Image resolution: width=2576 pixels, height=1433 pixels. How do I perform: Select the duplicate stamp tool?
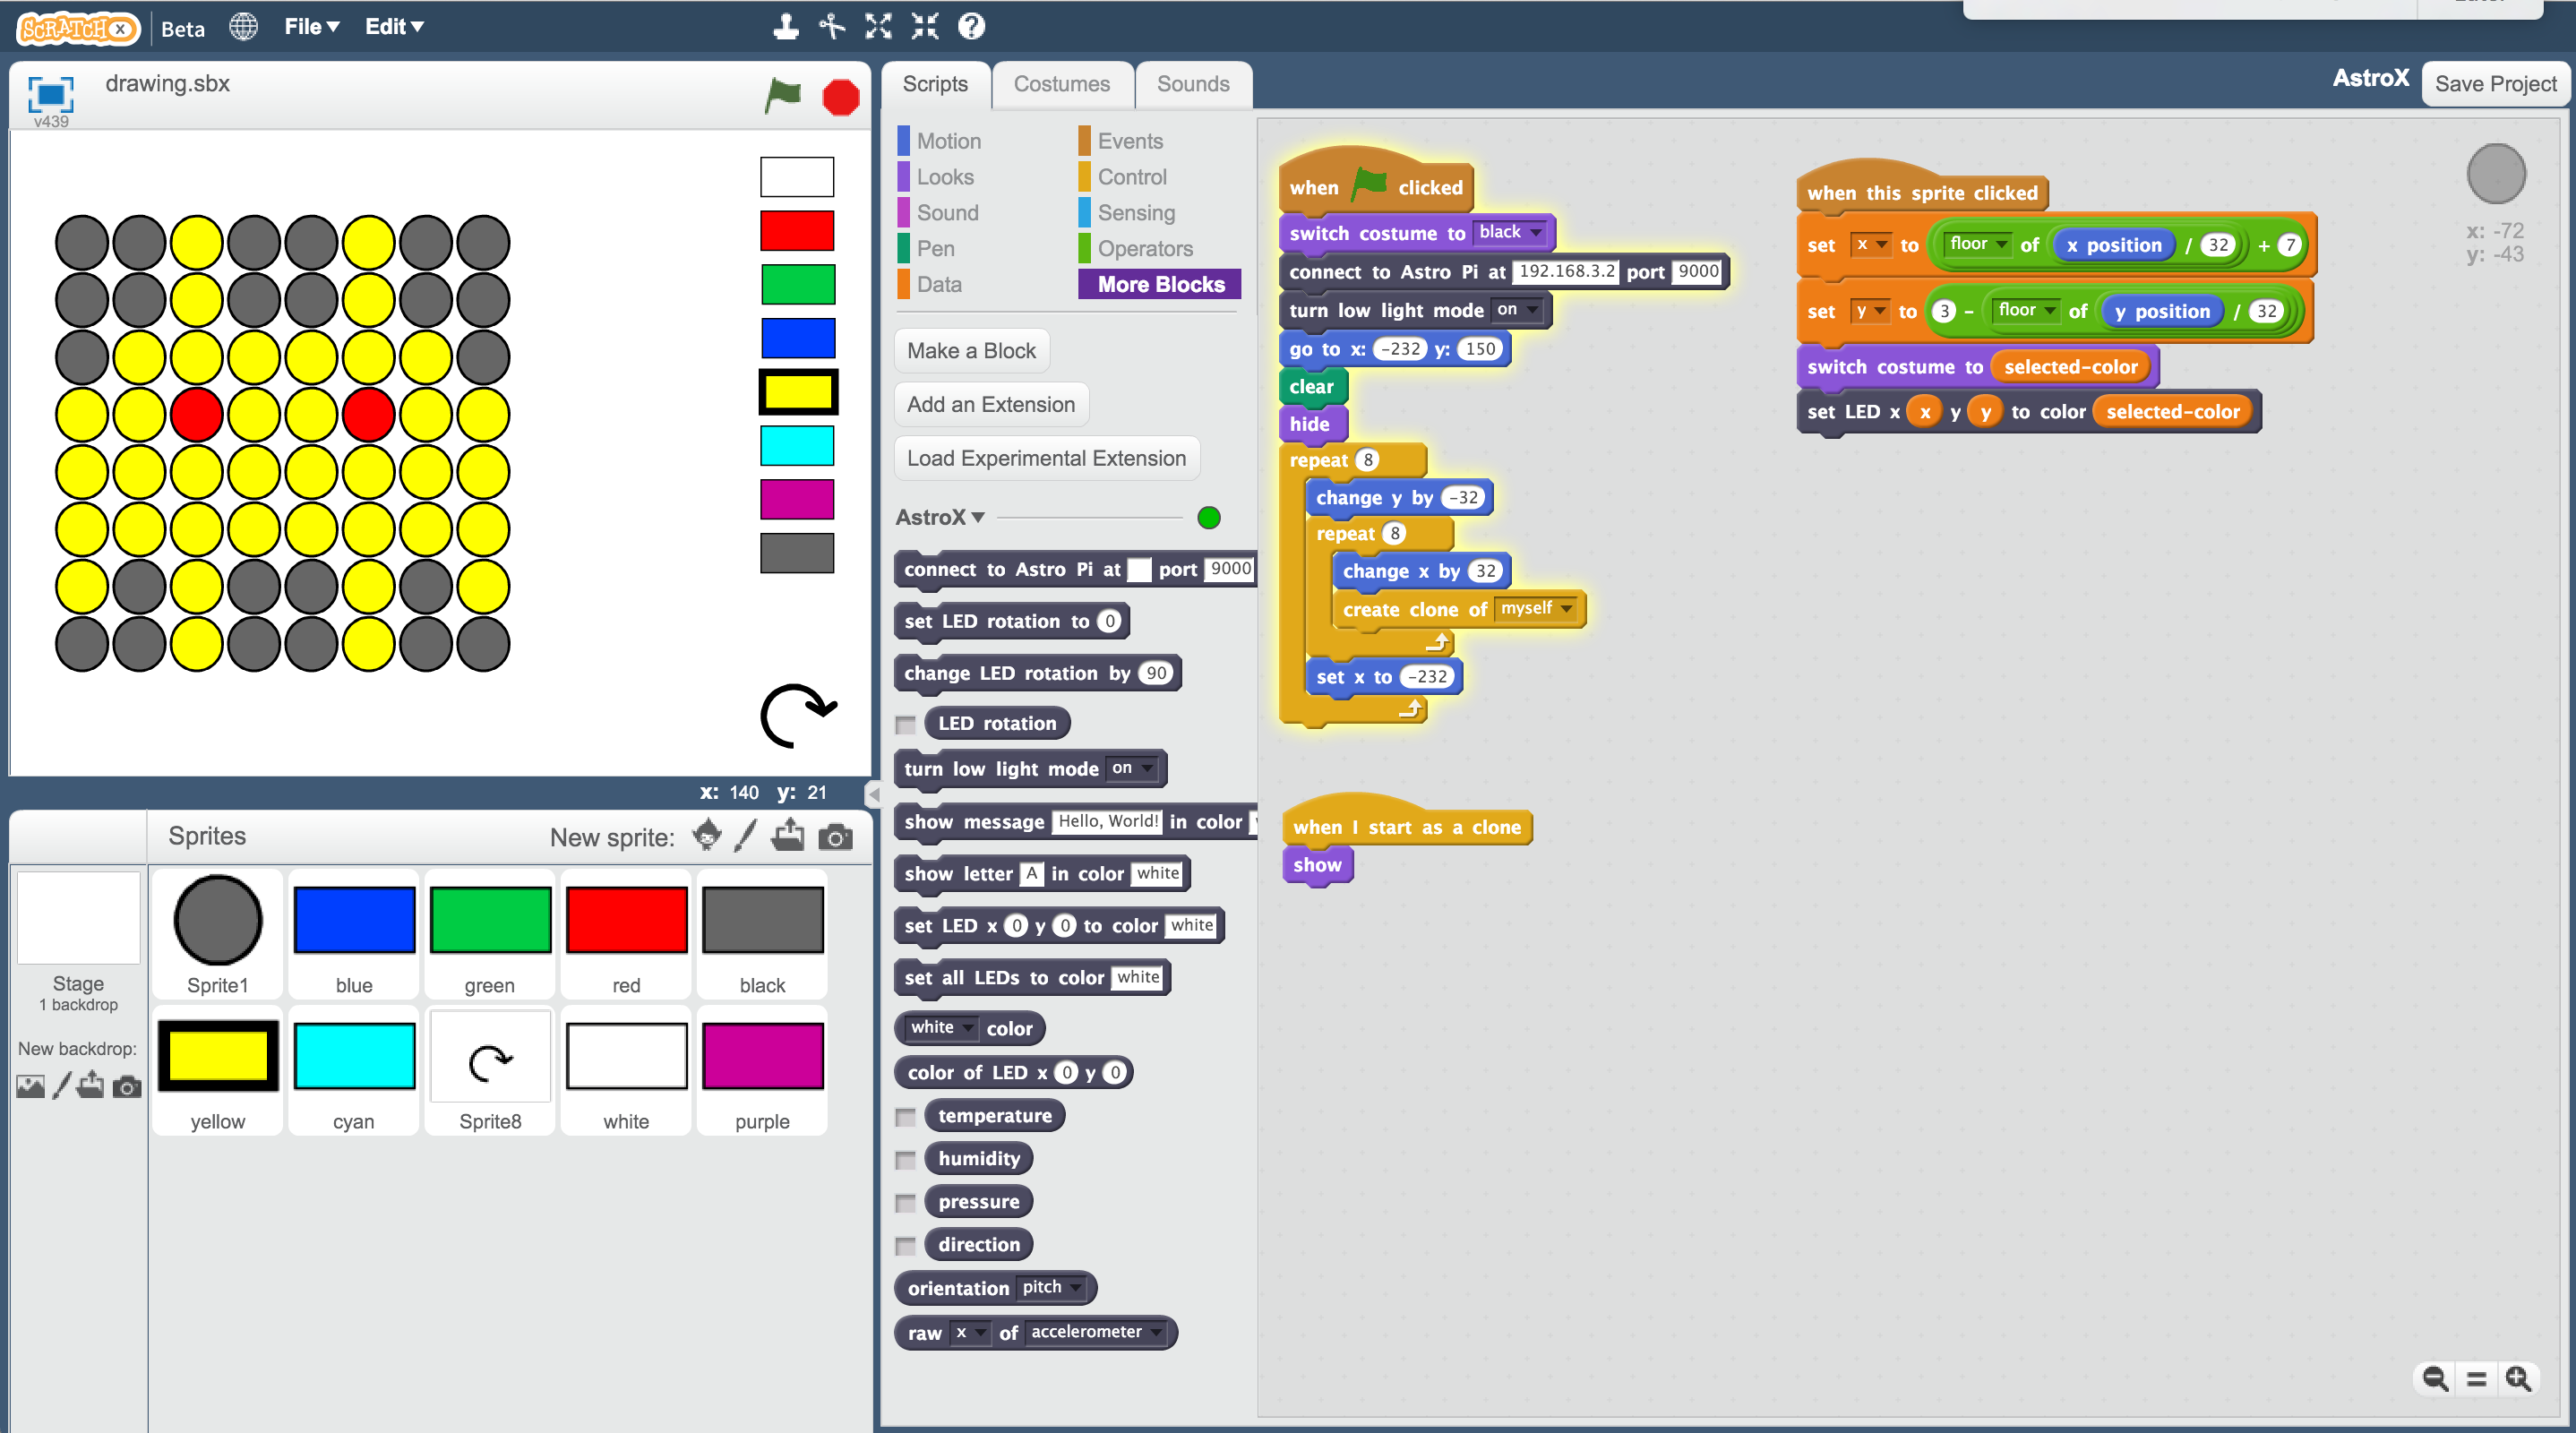pos(786,26)
